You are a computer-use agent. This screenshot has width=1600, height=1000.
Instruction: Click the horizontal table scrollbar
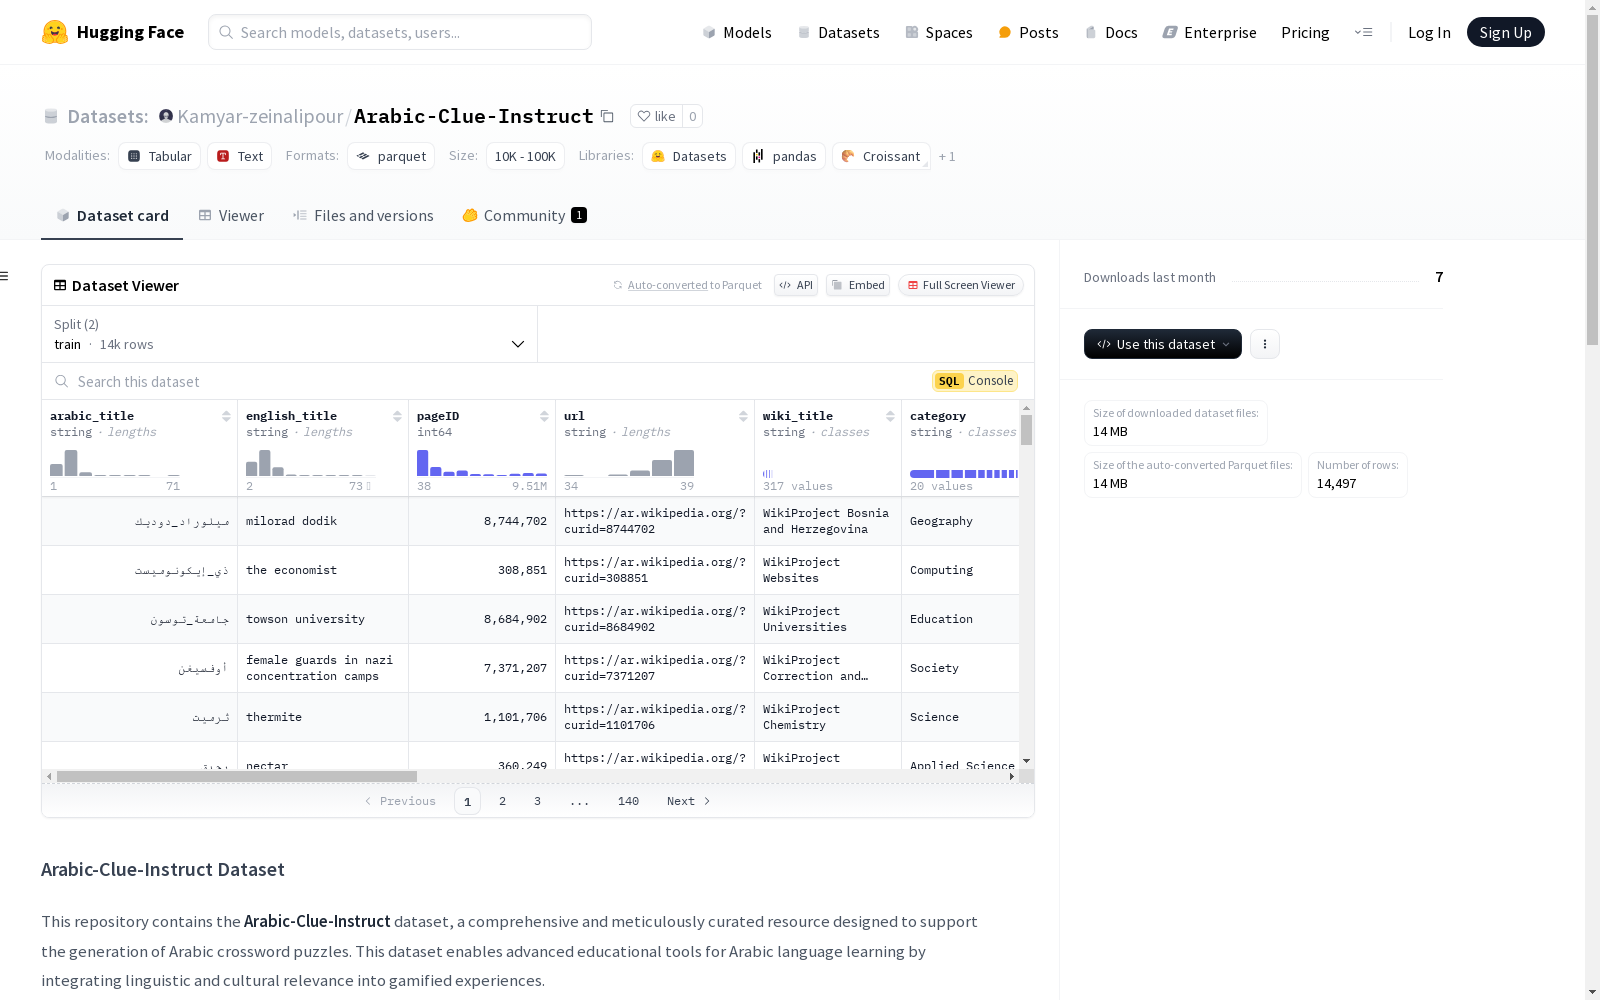(237, 776)
